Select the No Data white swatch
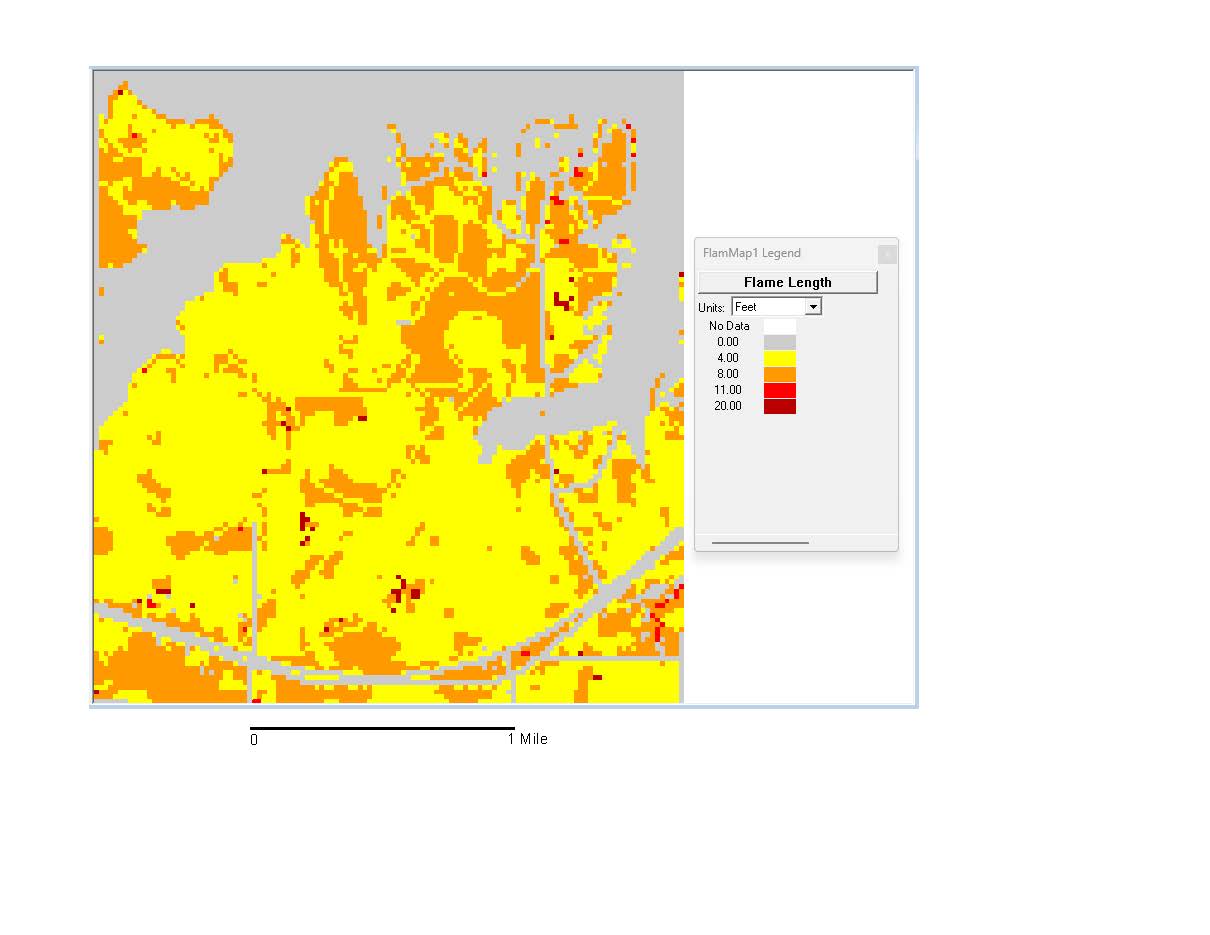Screen dimensions: 1210x935 pyautogui.click(x=779, y=325)
